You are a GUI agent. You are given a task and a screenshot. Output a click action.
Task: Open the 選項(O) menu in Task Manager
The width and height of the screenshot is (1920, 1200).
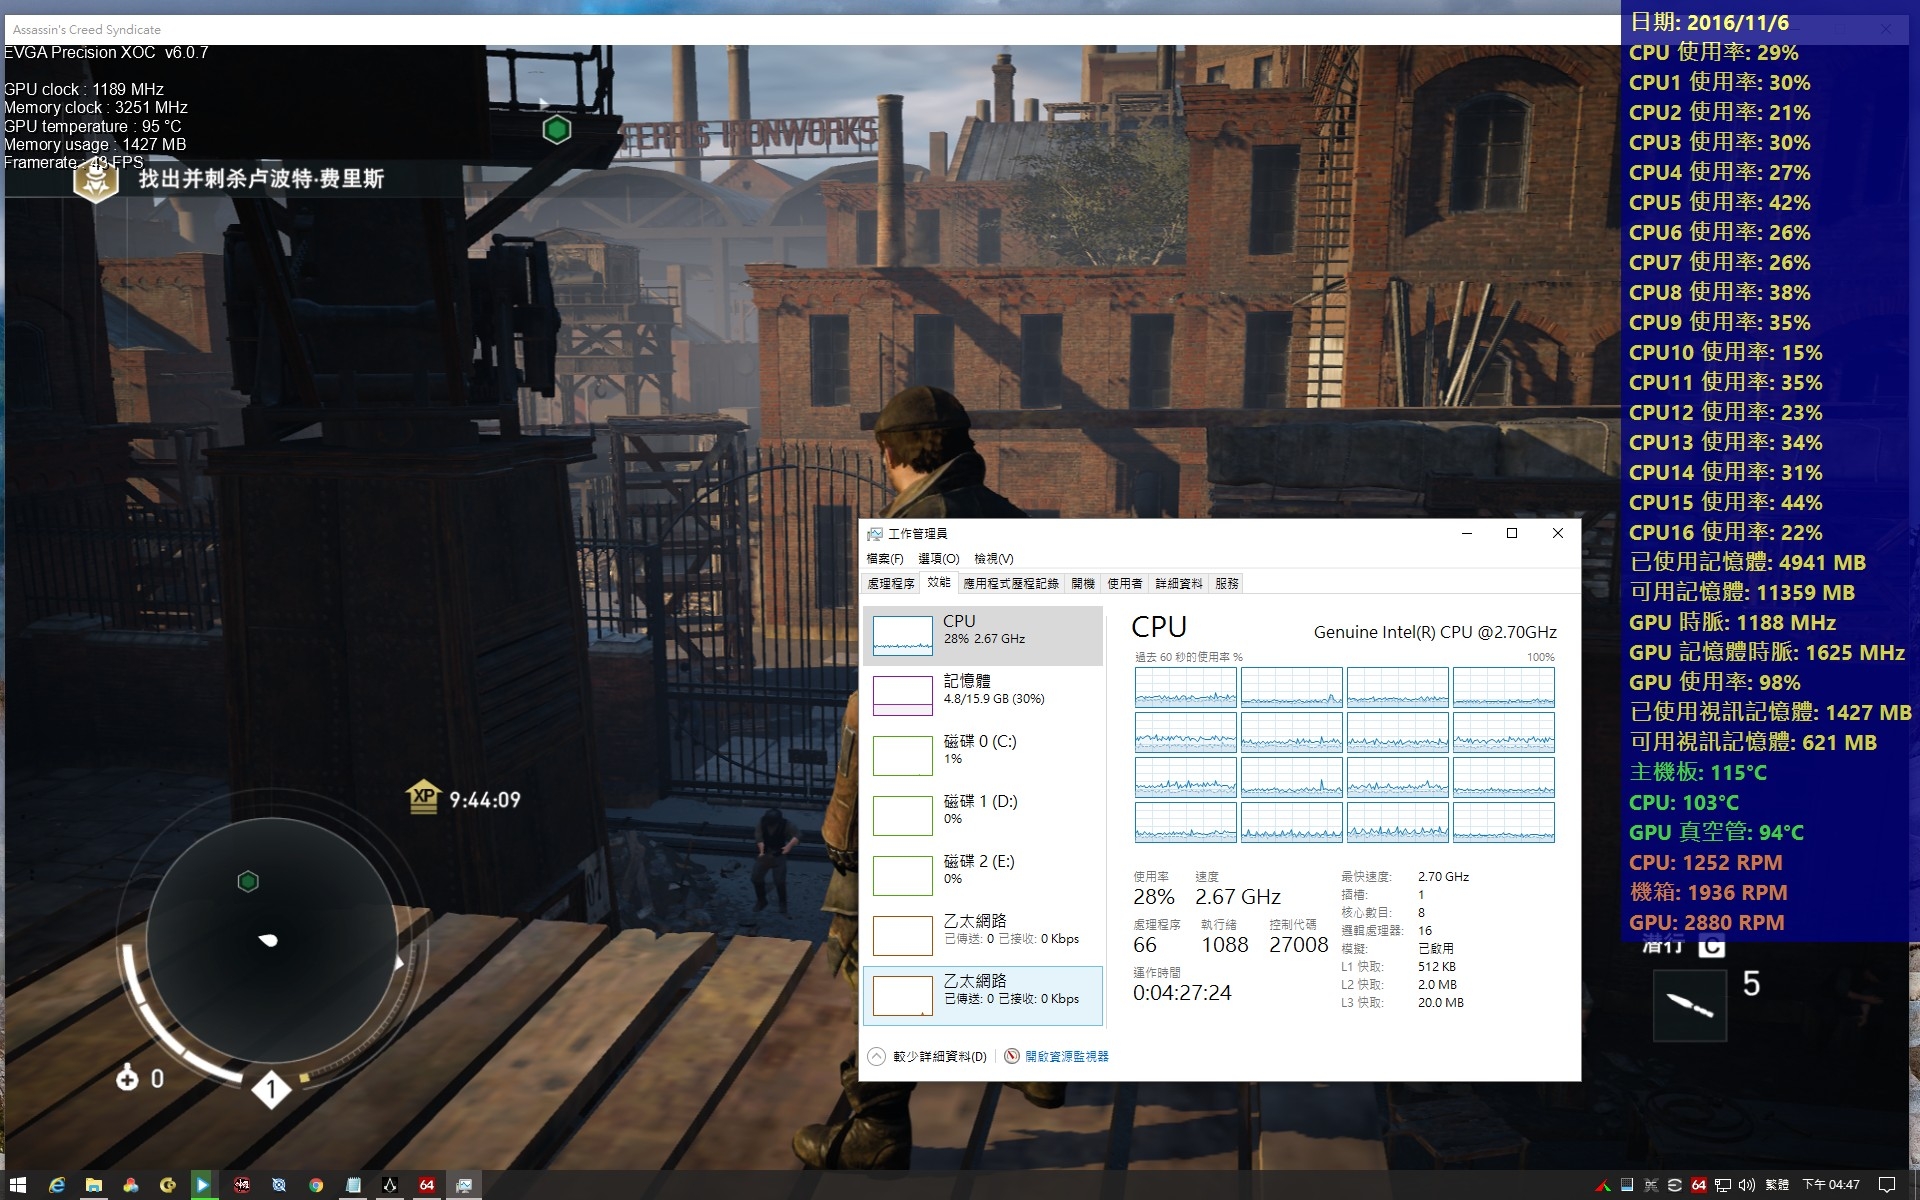939,559
